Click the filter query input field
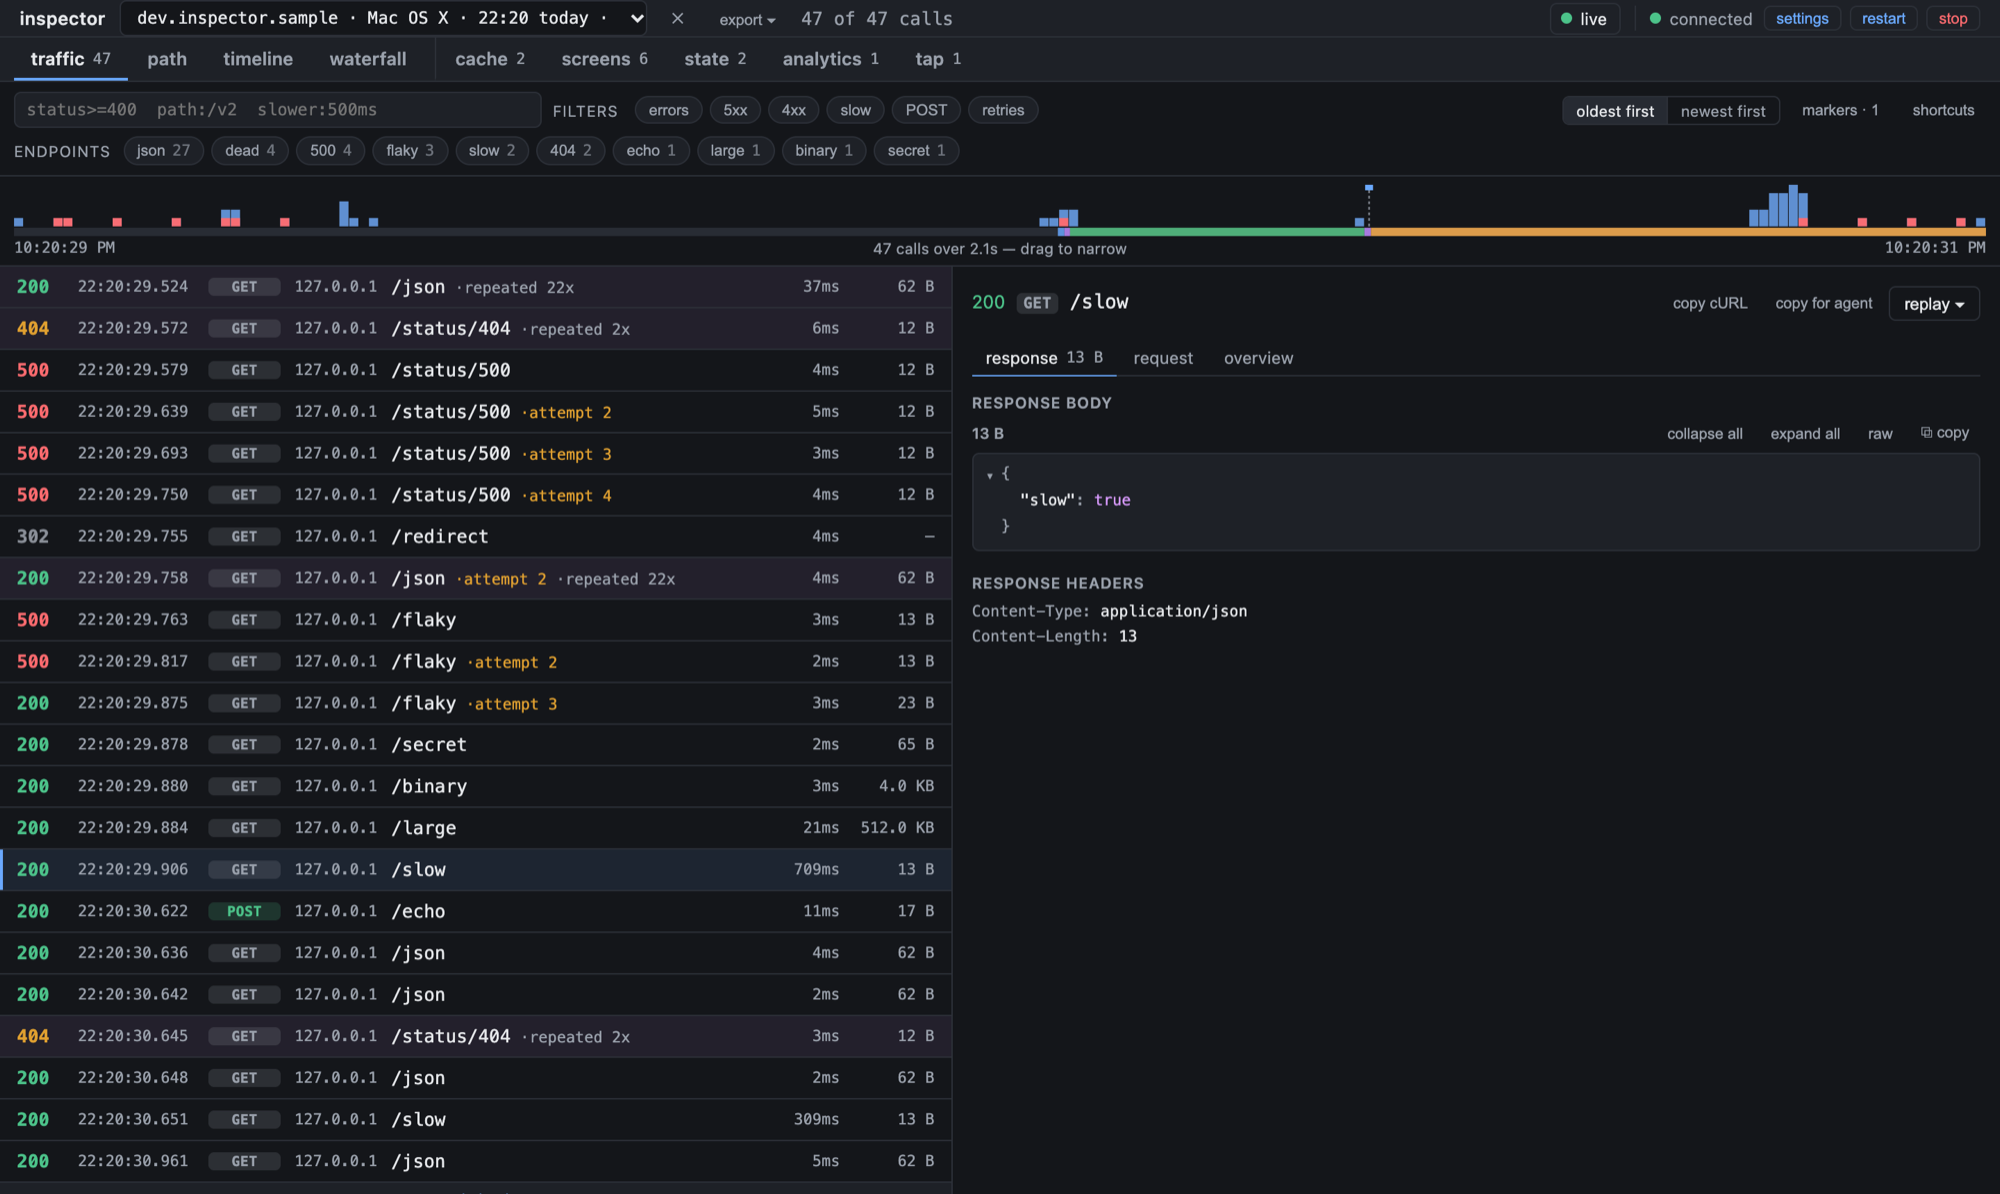2000x1194 pixels. pos(277,110)
